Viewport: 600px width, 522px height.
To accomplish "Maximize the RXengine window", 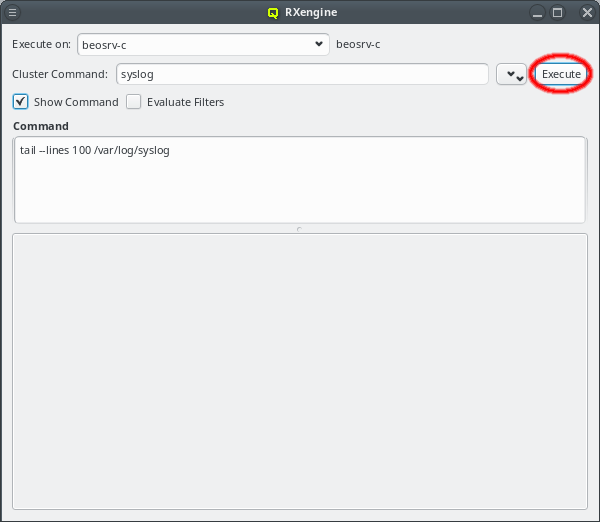I will (x=559, y=13).
